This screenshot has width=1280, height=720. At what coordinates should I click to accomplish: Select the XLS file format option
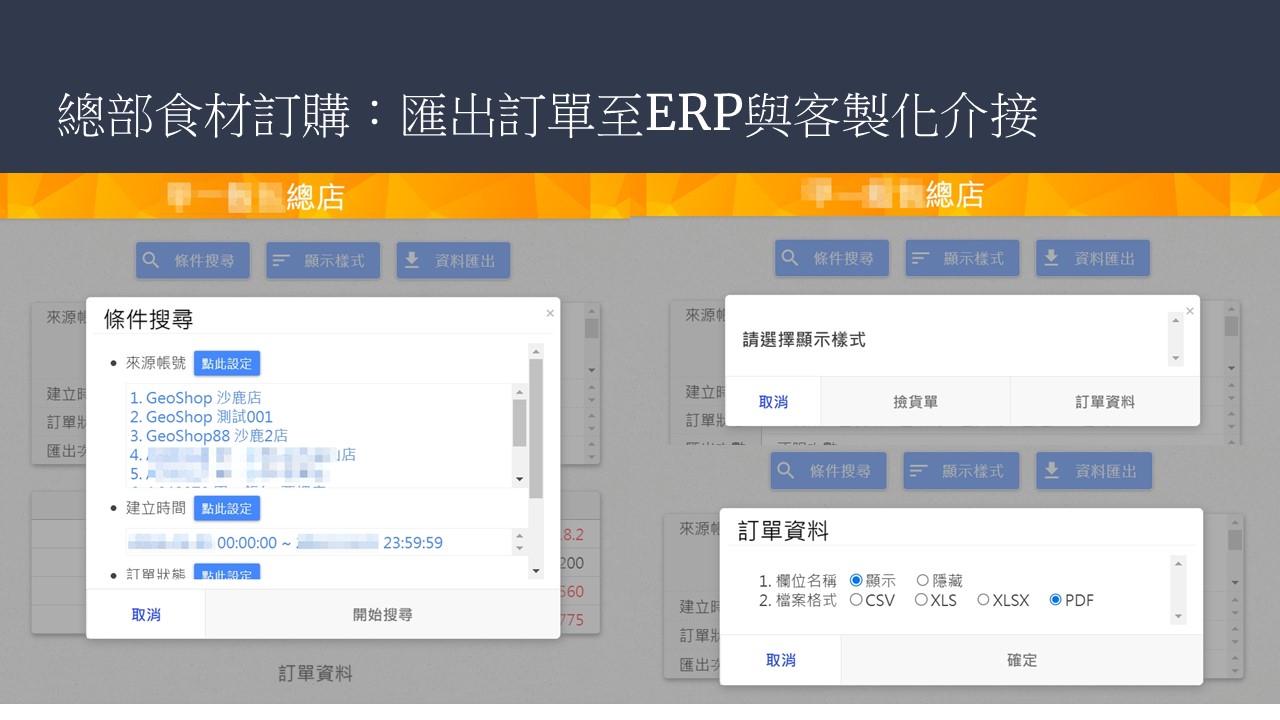[921, 600]
